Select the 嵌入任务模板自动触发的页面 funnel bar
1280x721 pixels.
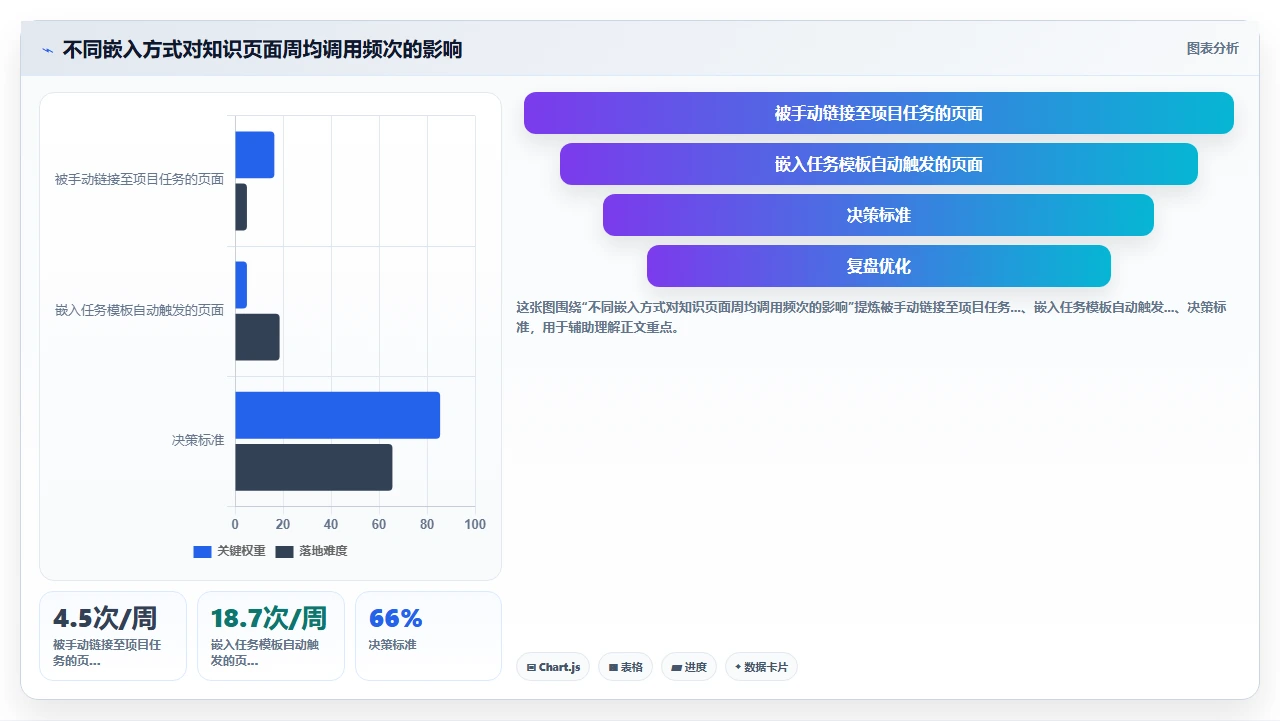(878, 164)
